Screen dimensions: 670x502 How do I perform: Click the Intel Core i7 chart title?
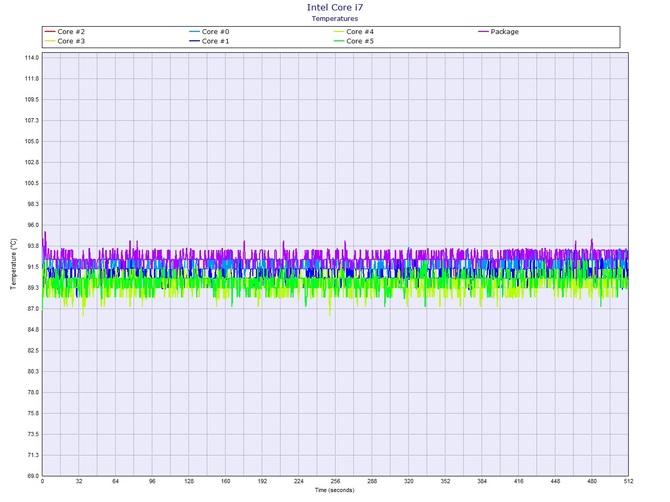click(334, 8)
